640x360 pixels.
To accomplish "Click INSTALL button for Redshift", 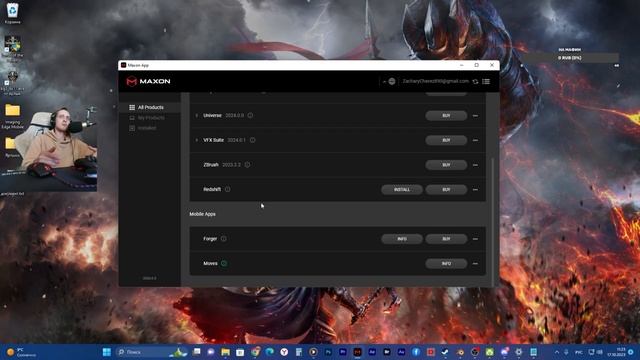I will click(x=402, y=190).
